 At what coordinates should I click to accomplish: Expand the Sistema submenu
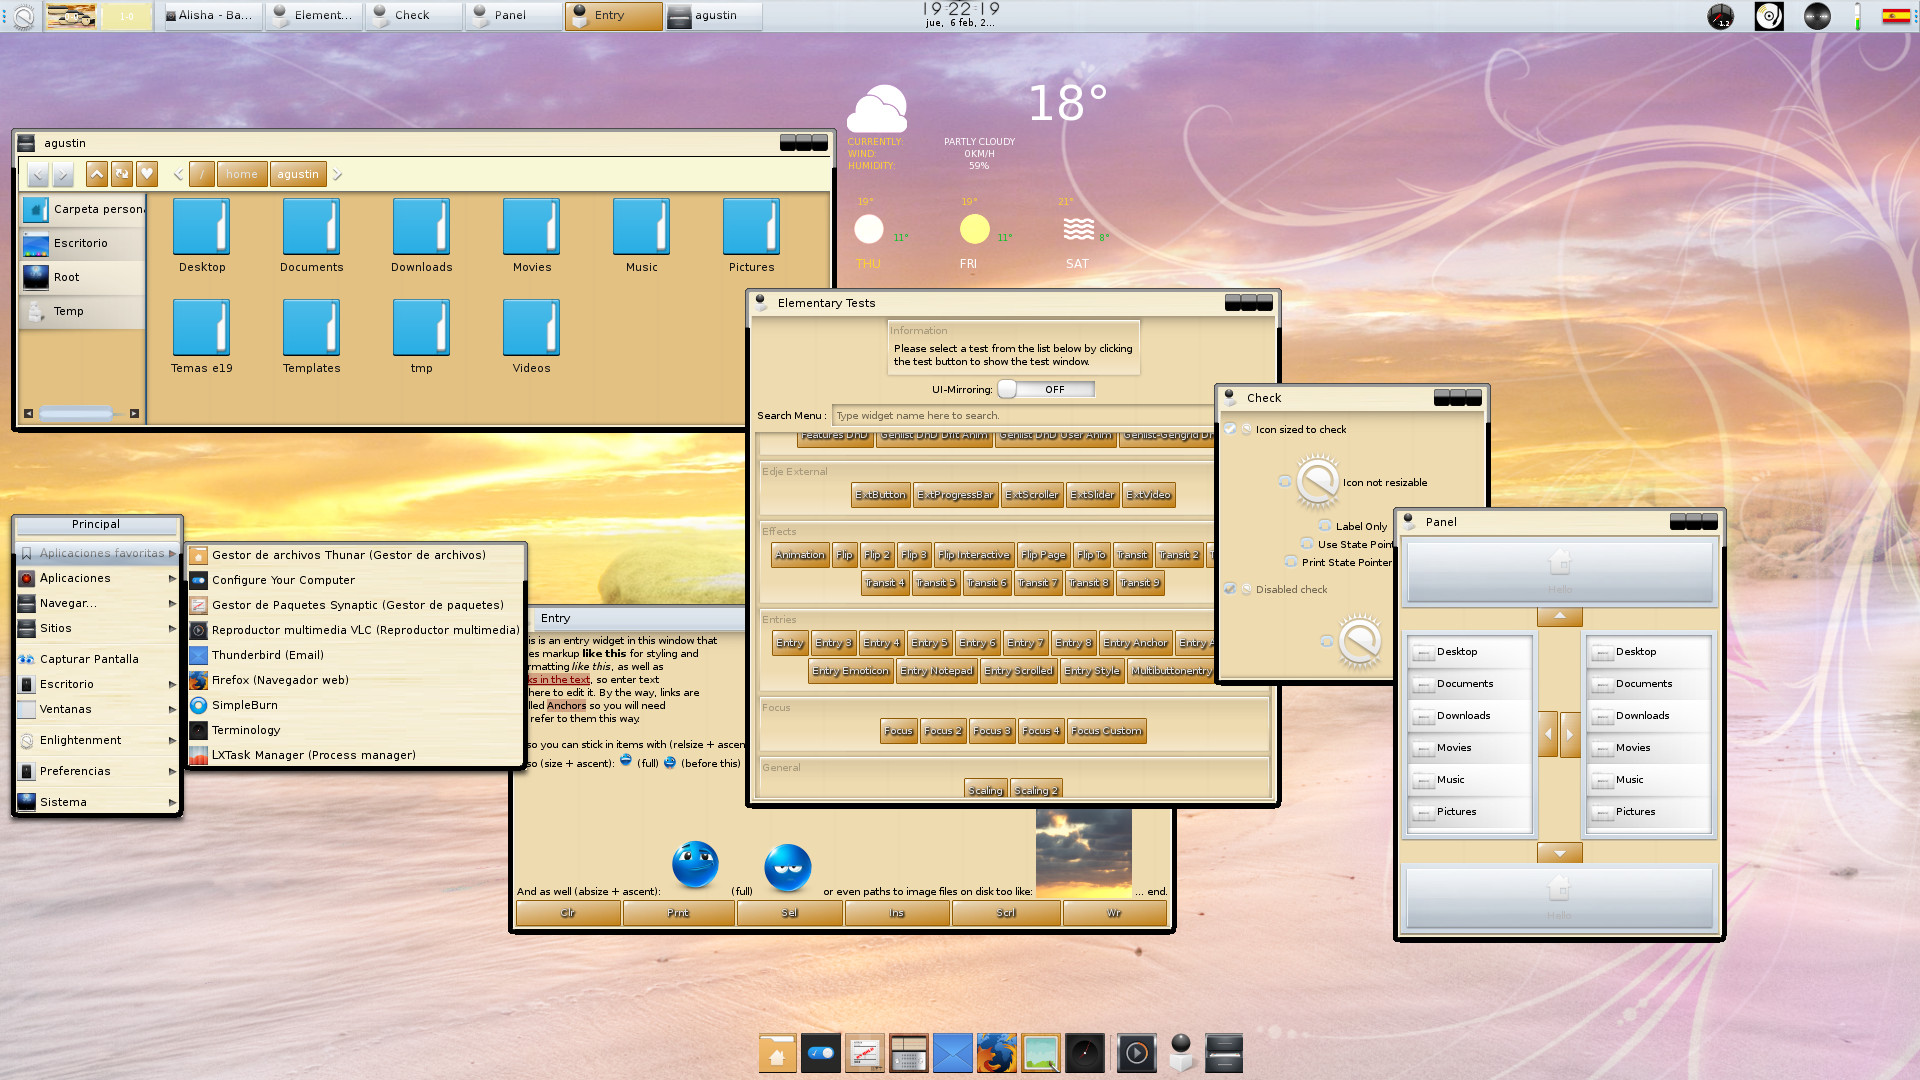(97, 802)
